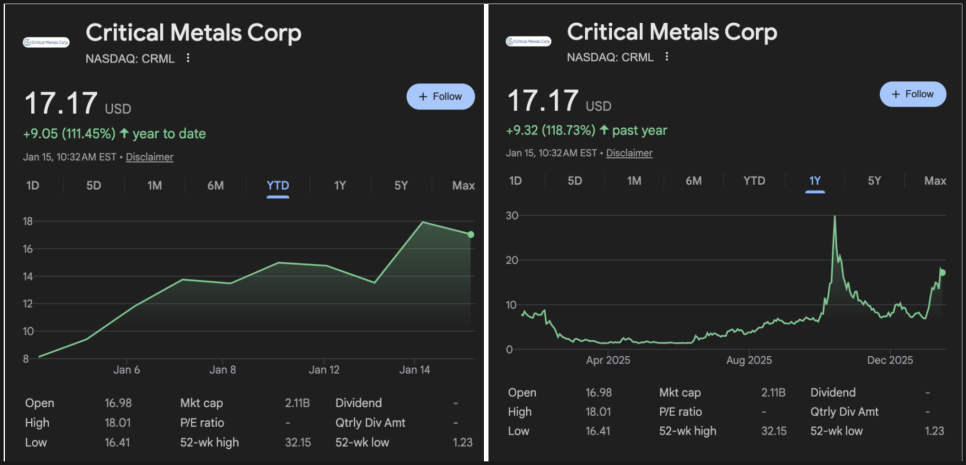The image size is (966, 465).
Task: Choose the 1M range in the year-to-date panel
Action: [x=154, y=185]
